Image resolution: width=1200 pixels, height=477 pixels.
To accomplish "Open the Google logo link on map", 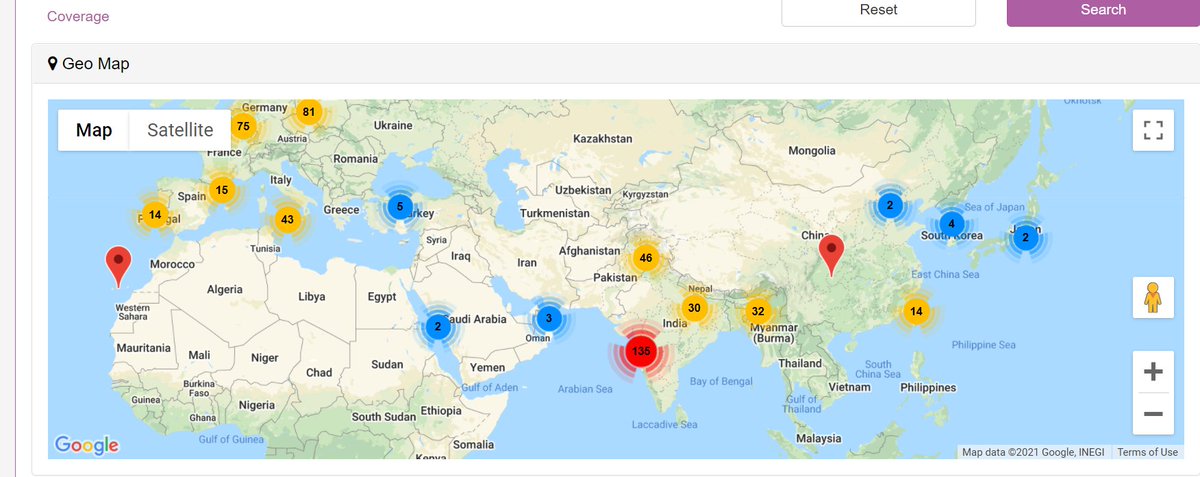I will 87,445.
